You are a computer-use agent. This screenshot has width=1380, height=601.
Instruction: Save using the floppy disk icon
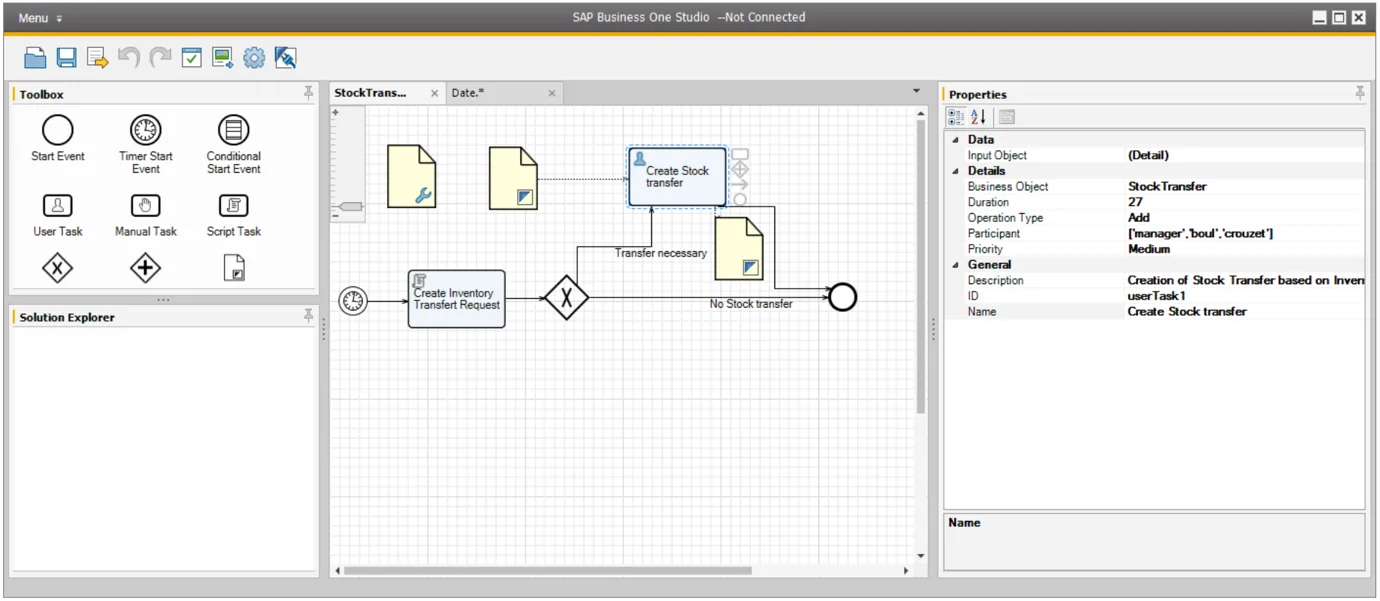tap(66, 58)
